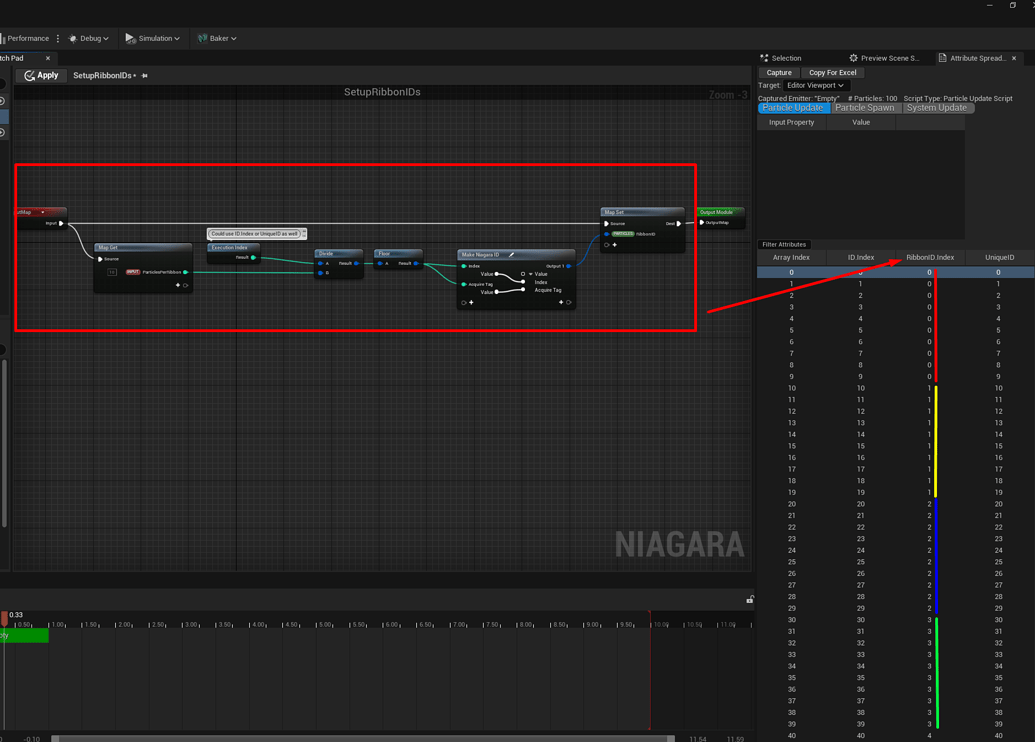
Task: Switch to the Particle Spawn script view
Action: pyautogui.click(x=863, y=108)
